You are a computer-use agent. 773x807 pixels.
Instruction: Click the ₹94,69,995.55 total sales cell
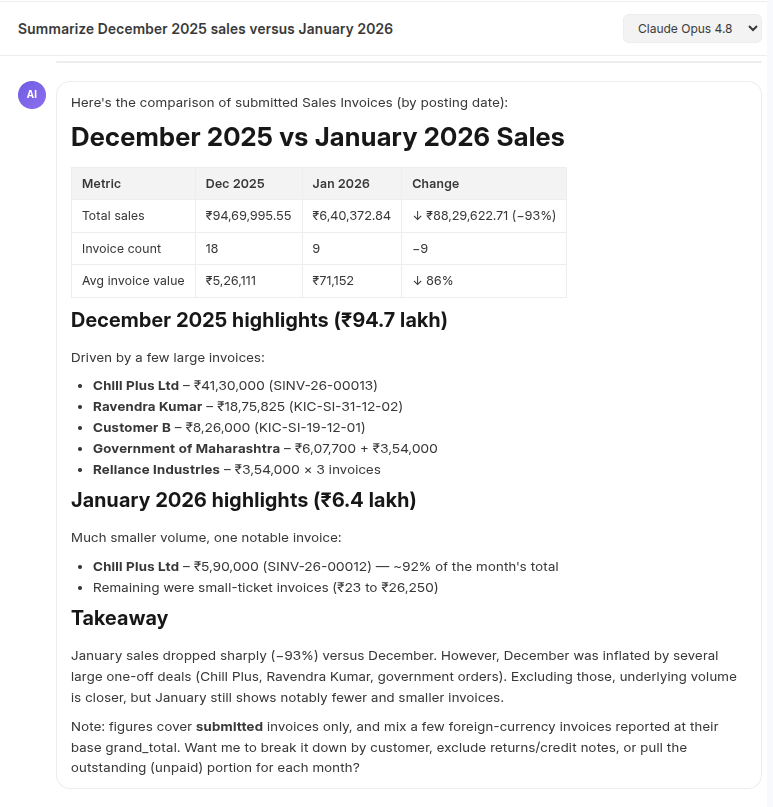point(249,216)
